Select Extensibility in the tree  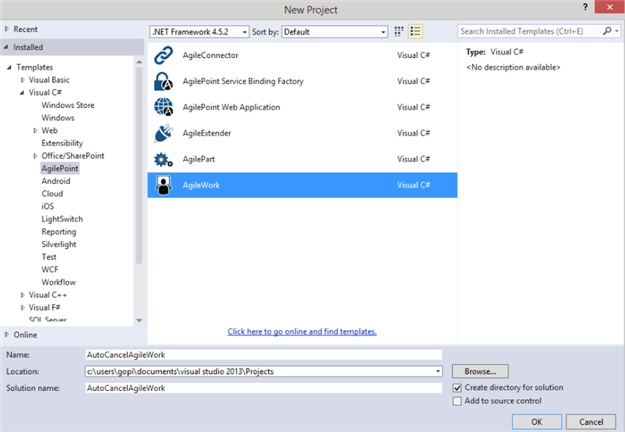pyautogui.click(x=62, y=143)
